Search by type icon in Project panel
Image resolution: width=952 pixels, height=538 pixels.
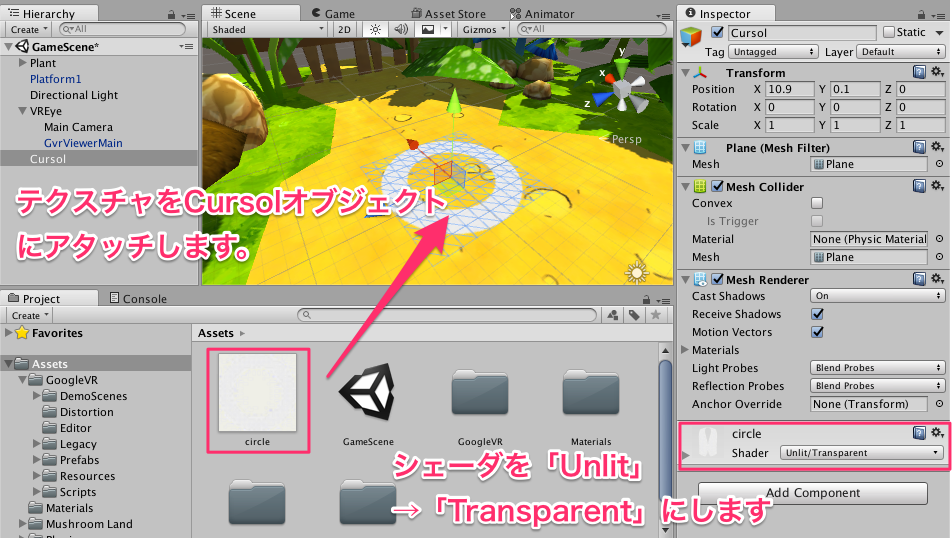613,315
